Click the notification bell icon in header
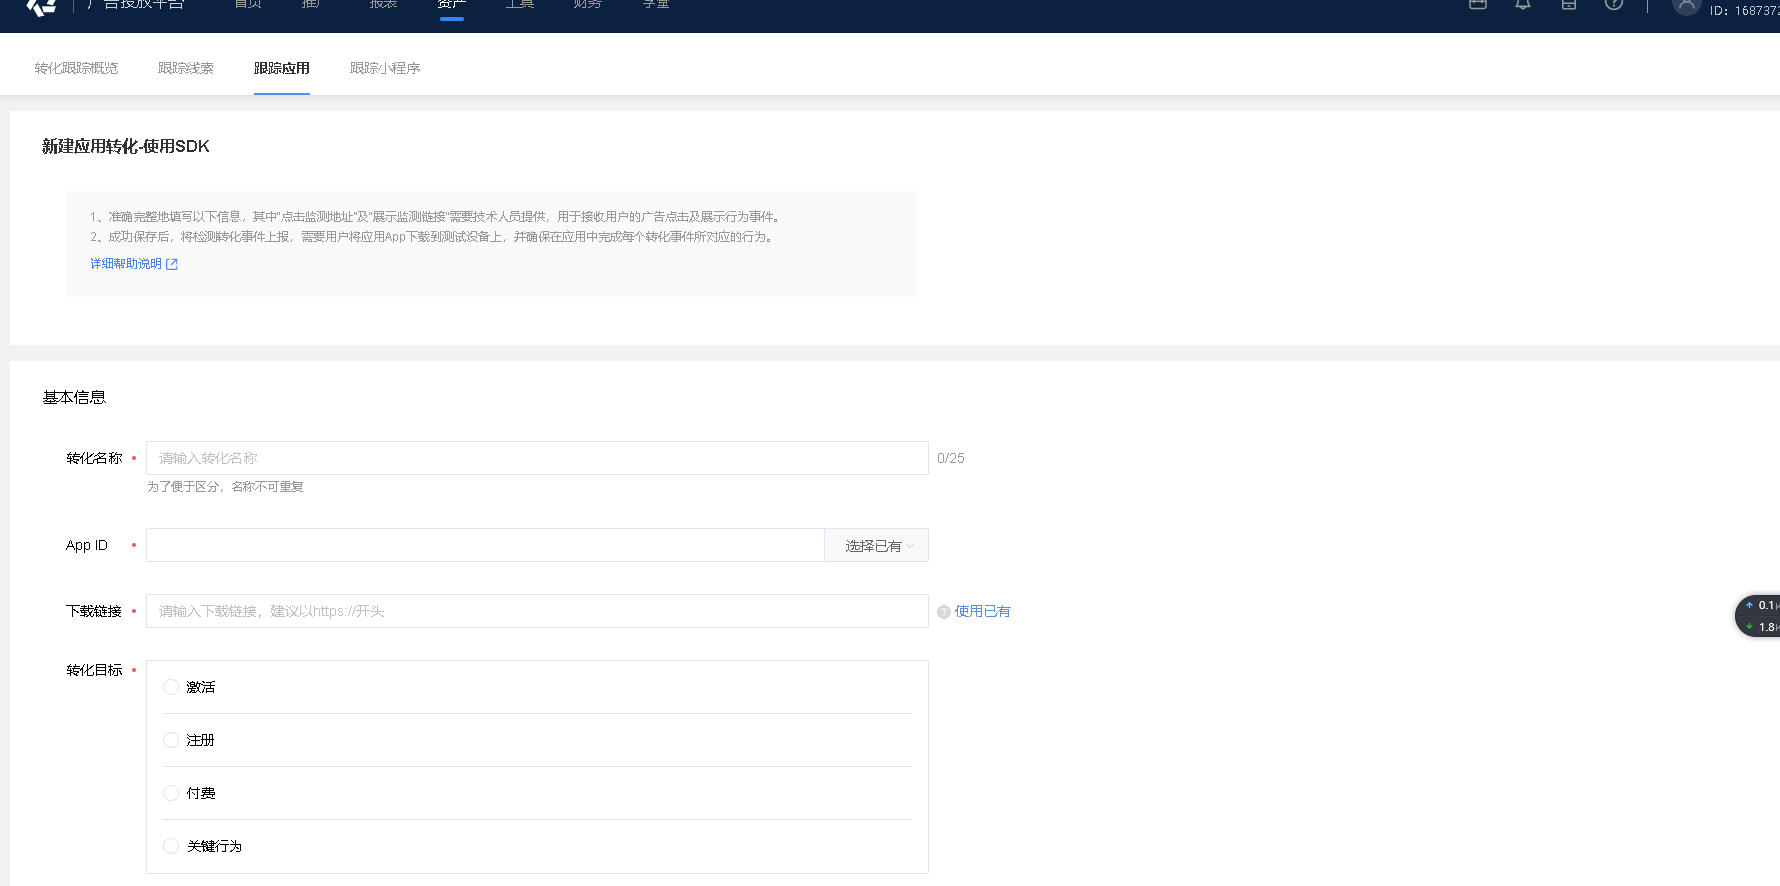The width and height of the screenshot is (1780, 886). pos(1523,4)
